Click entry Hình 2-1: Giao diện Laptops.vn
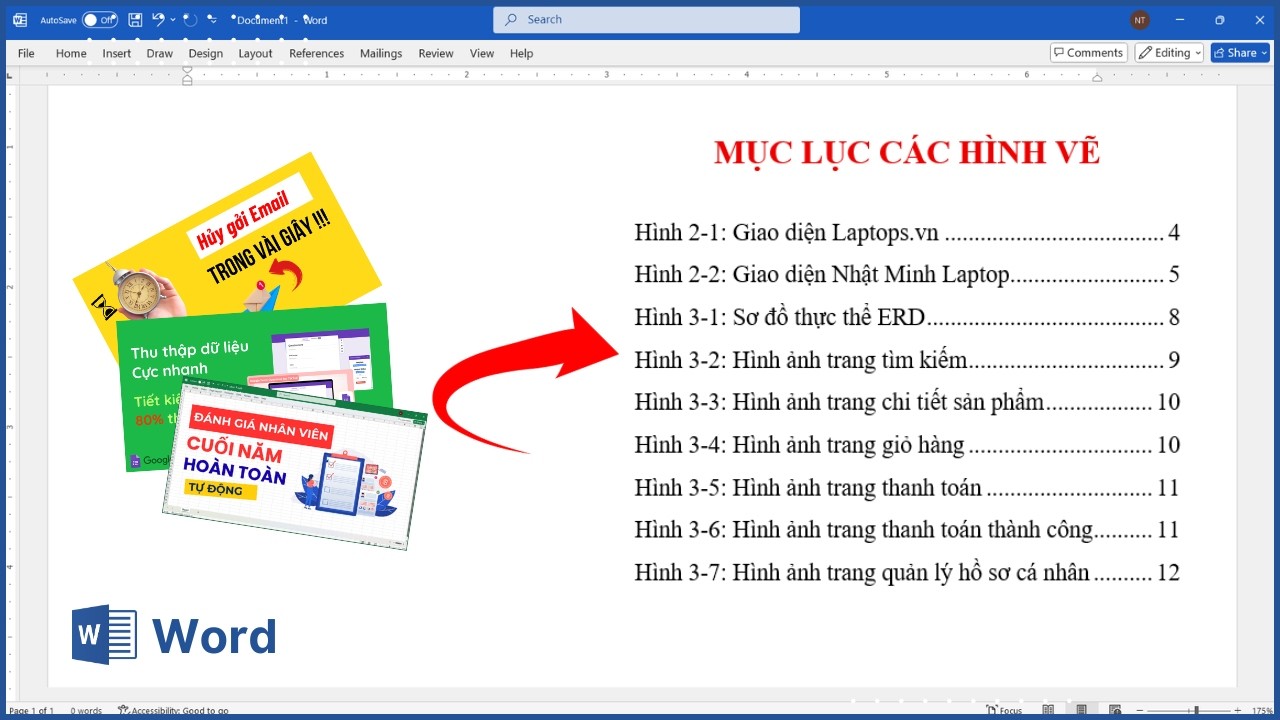The height and width of the screenshot is (720, 1280). (x=907, y=233)
